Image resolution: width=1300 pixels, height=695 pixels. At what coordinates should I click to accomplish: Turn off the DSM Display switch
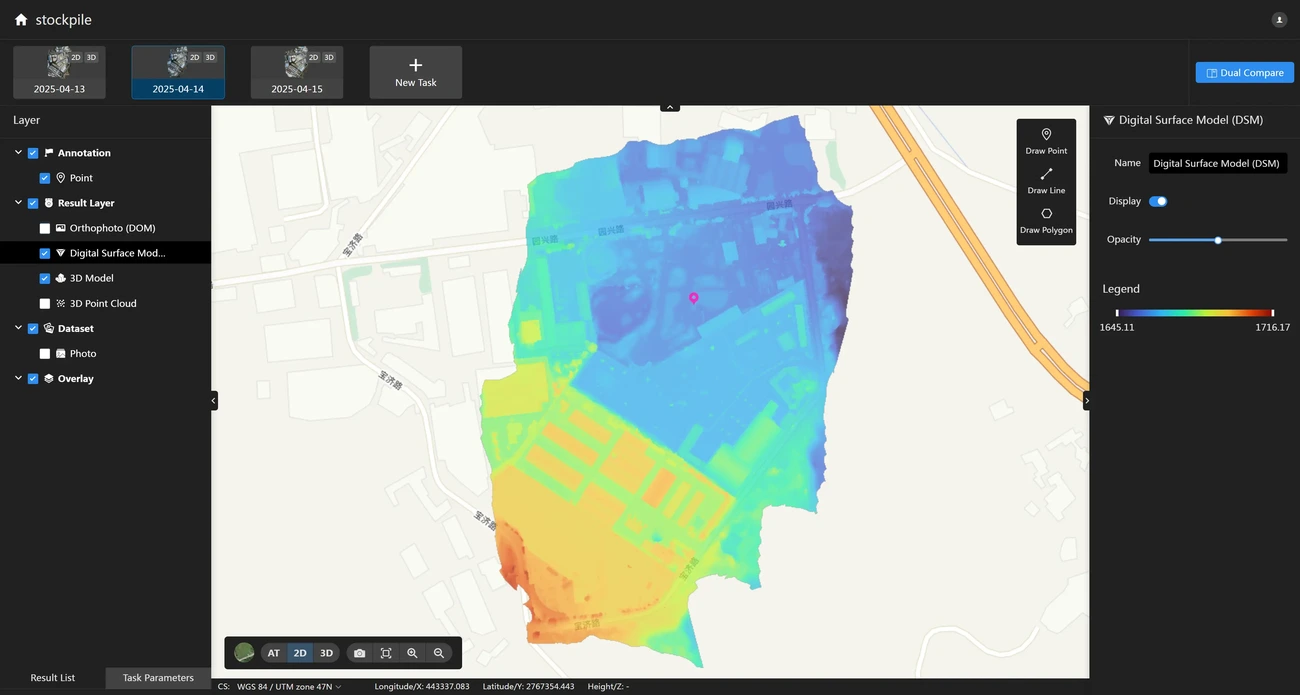pos(1158,201)
